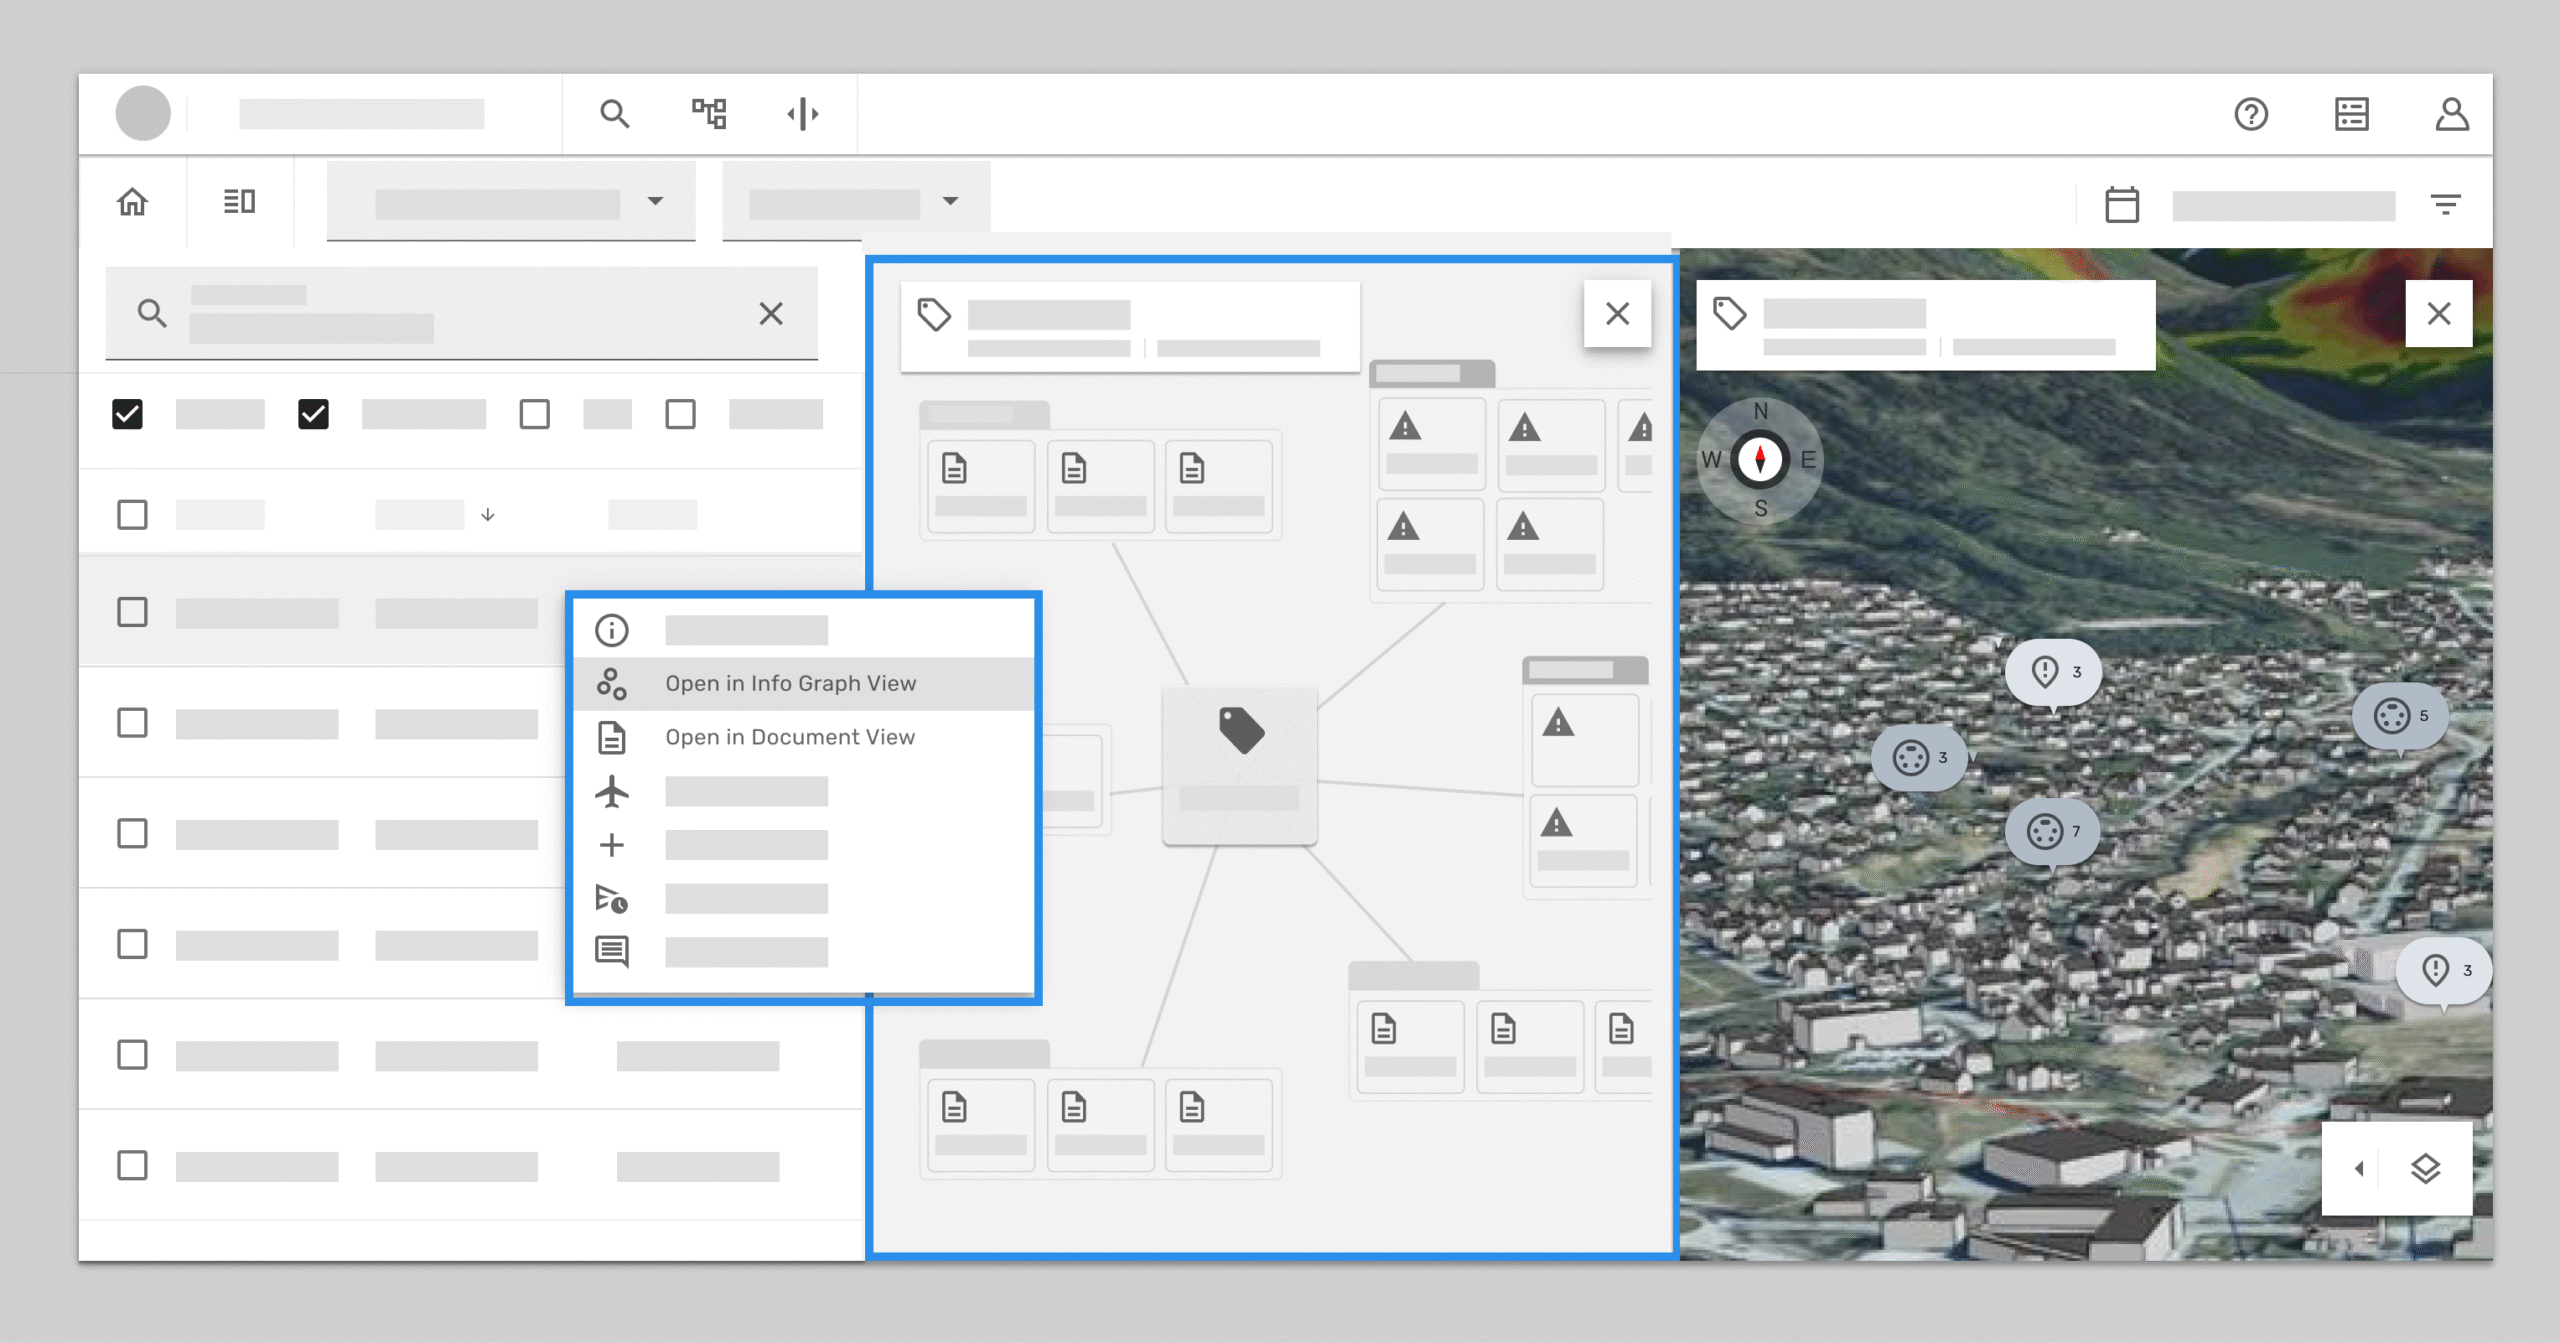Click the search icon in top header
The height and width of the screenshot is (1343, 2560).
pos(614,114)
